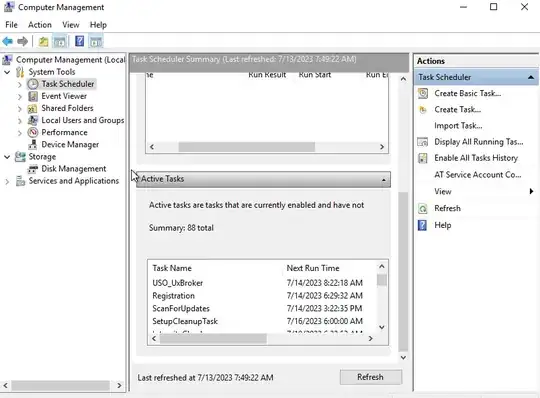Click the summary pane scroll-down arrow
This screenshot has height=398, width=540.
click(x=403, y=358)
